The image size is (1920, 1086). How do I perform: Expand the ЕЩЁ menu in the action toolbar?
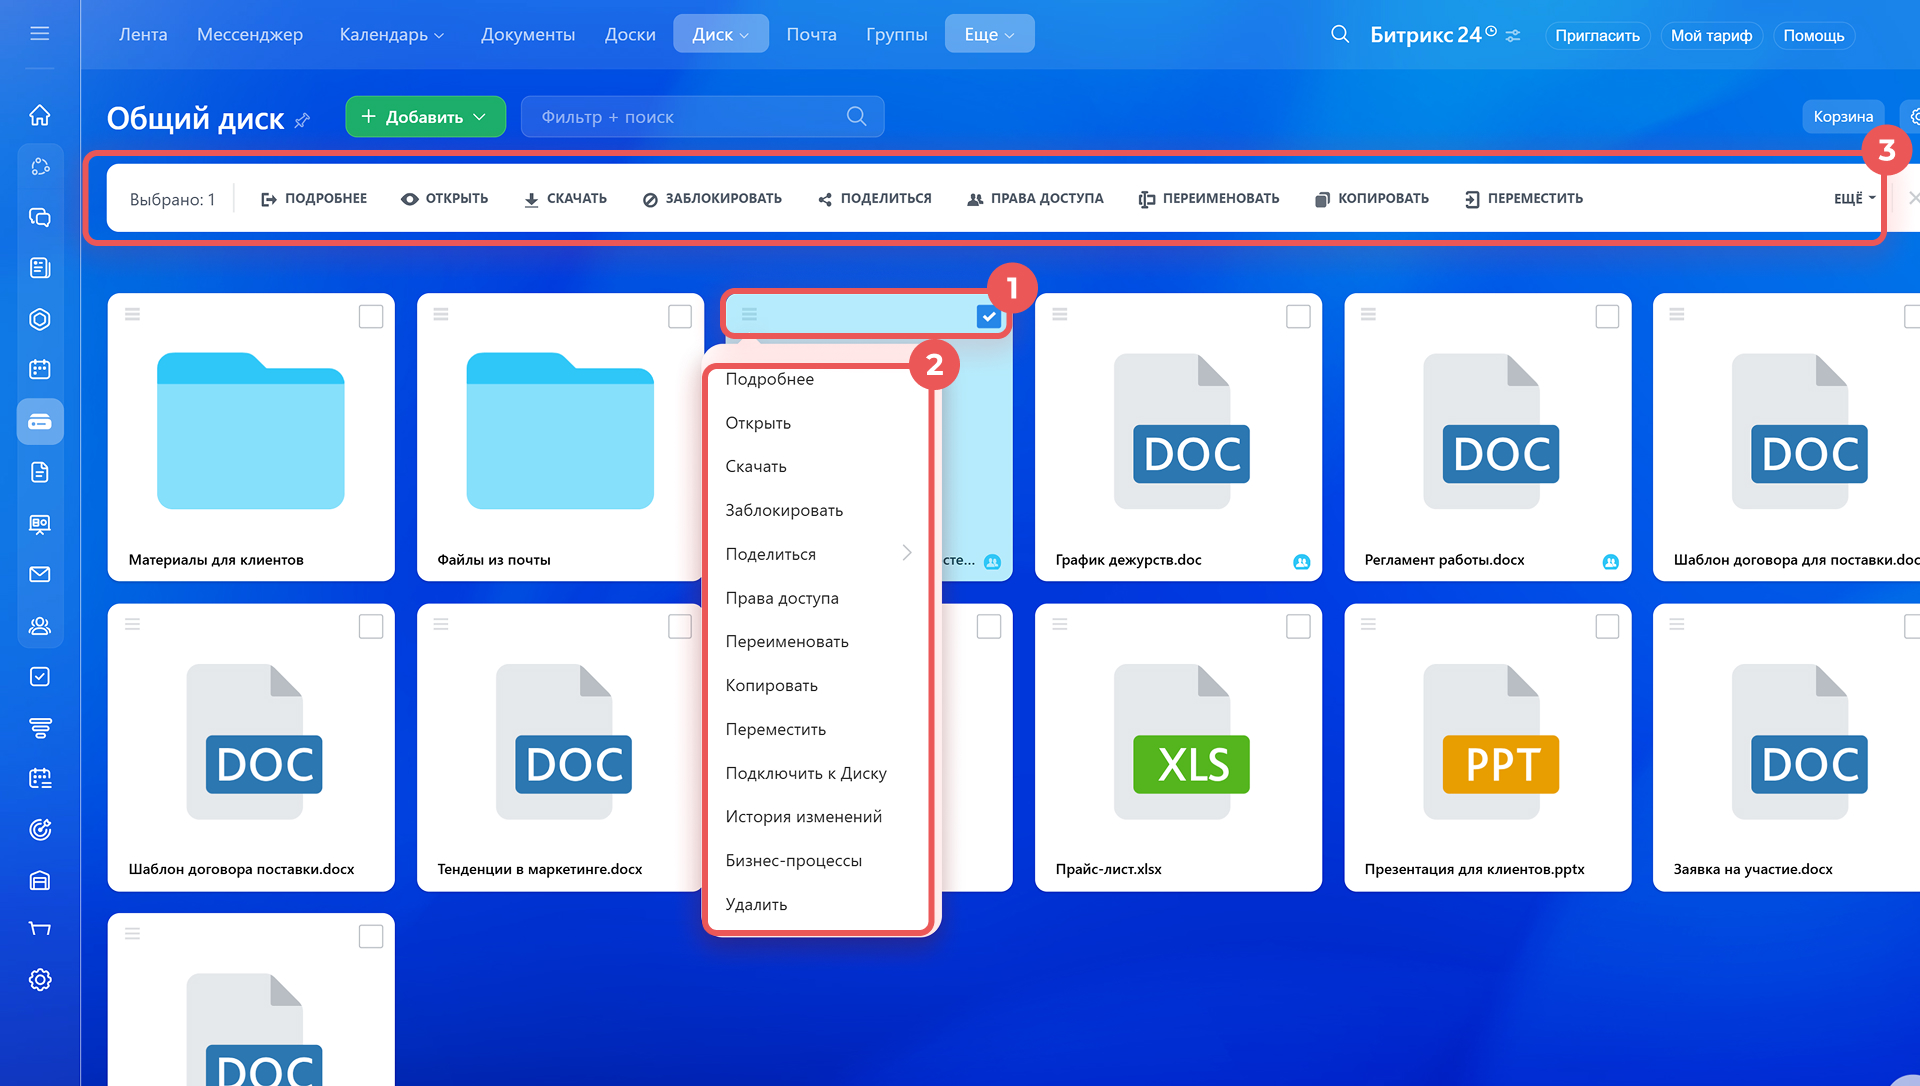click(1854, 198)
